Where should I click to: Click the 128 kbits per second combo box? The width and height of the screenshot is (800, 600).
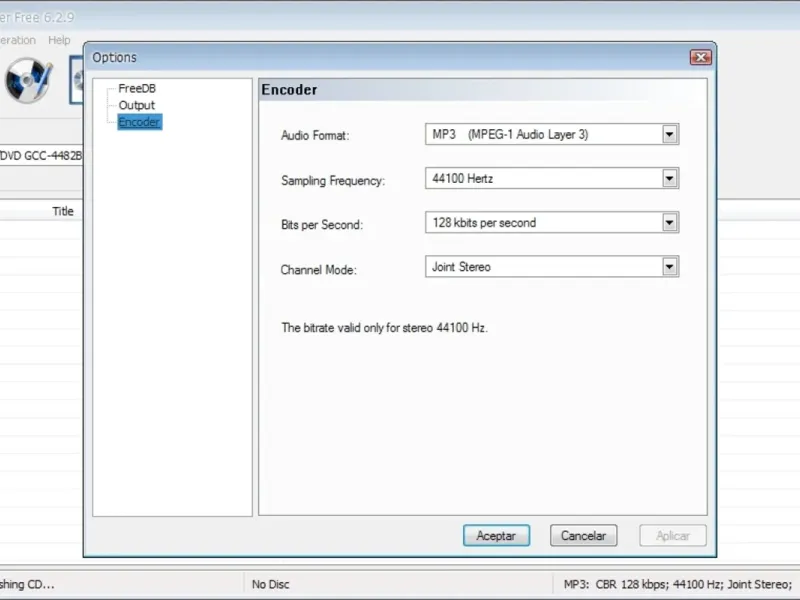[x=552, y=222]
